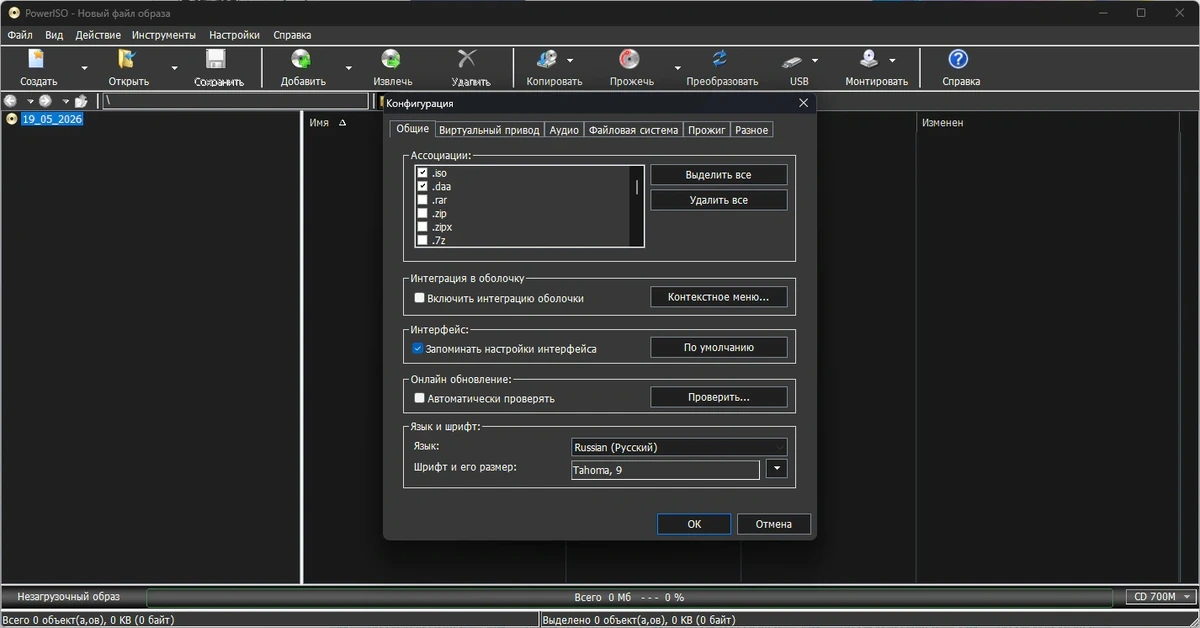The width and height of the screenshot is (1200, 628).
Task: Switch to the Разное tab
Action: tap(752, 130)
